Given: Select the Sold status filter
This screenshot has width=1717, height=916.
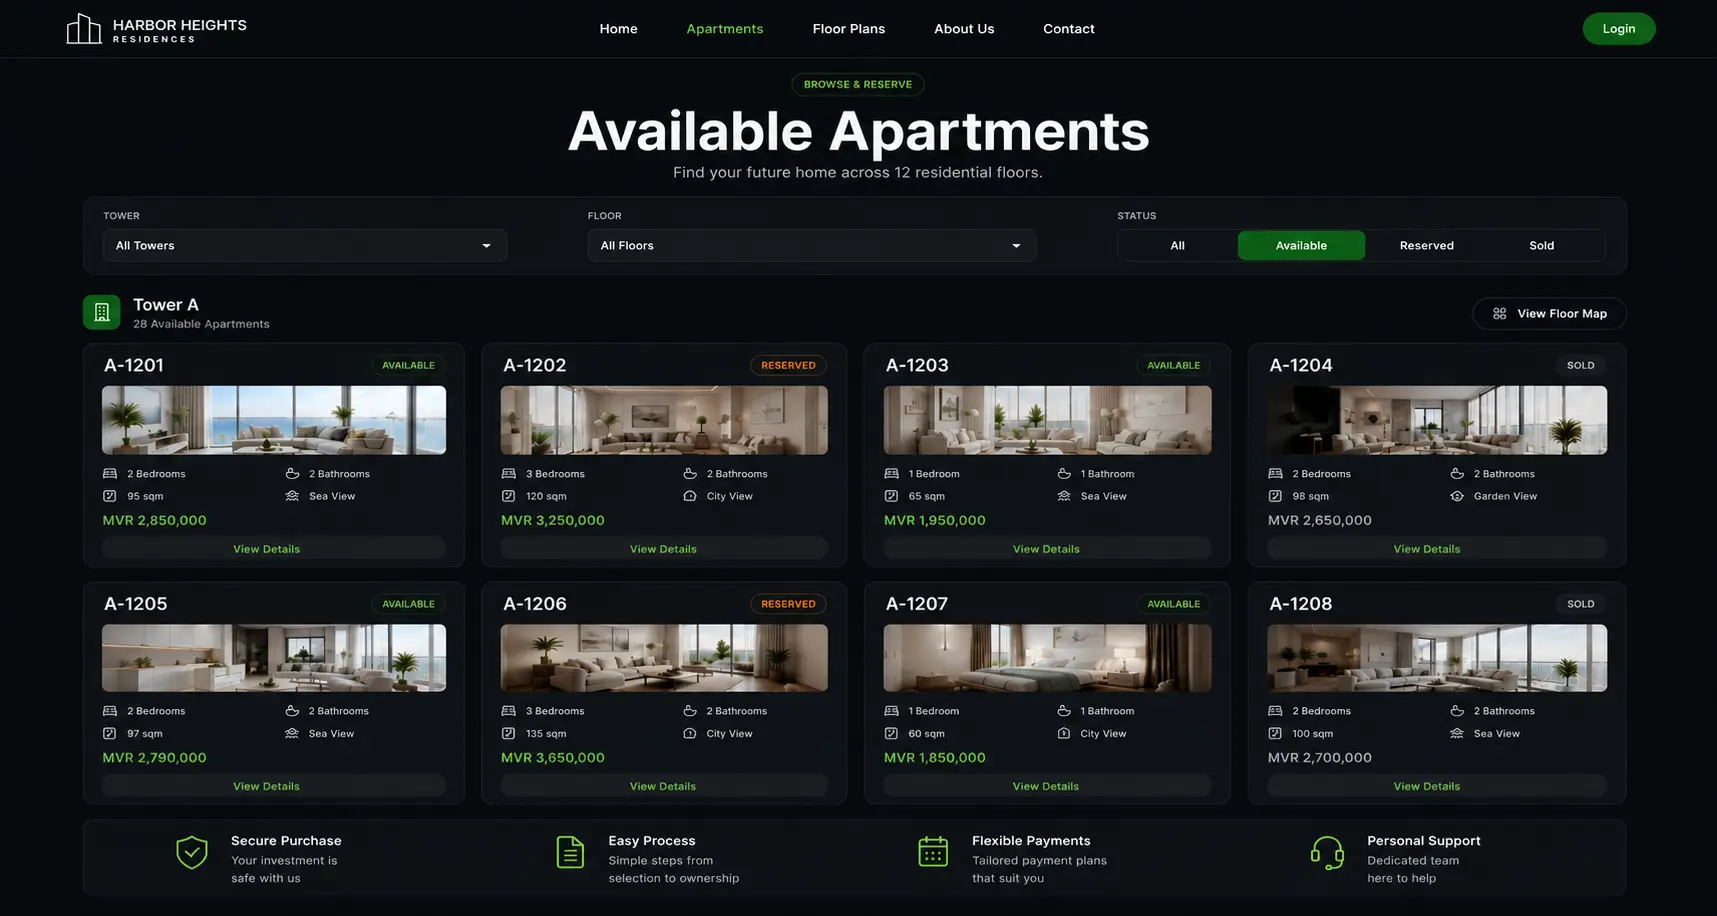Looking at the screenshot, I should coord(1542,246).
